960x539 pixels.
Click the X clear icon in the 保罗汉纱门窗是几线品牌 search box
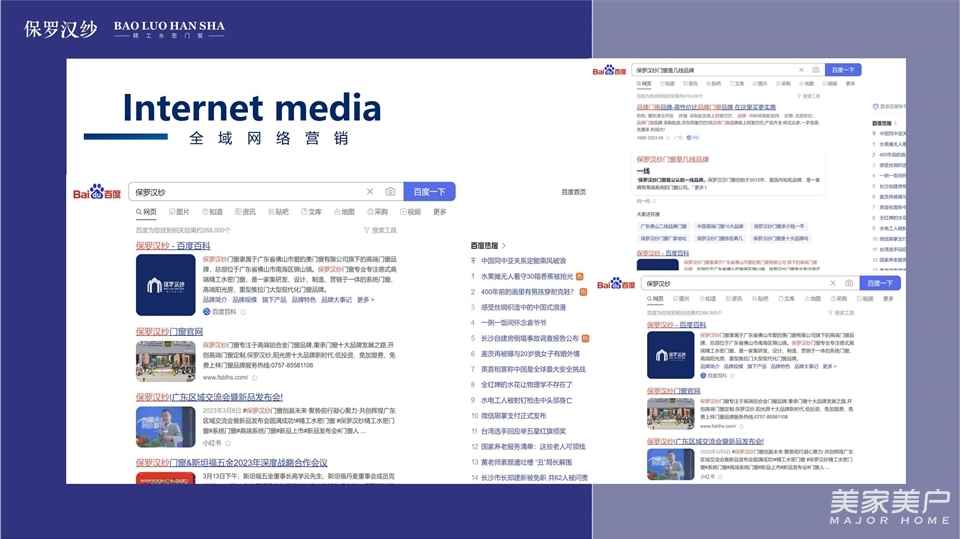pos(800,70)
